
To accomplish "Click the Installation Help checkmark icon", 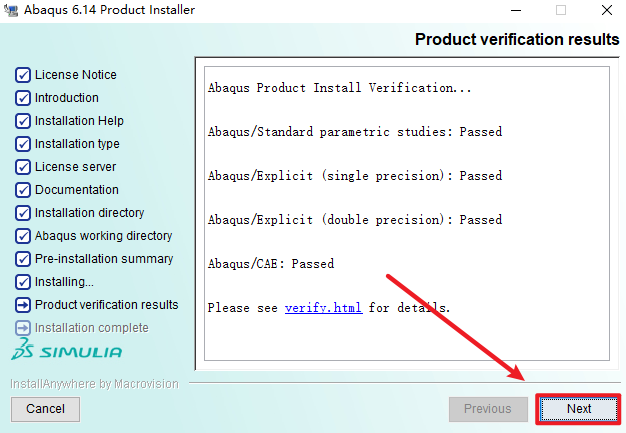I will click(23, 121).
